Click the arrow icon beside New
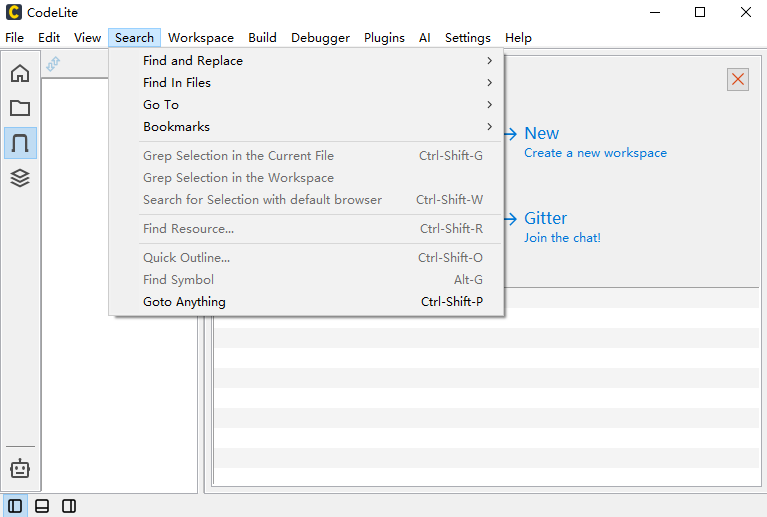The width and height of the screenshot is (767, 517). [x=511, y=134]
